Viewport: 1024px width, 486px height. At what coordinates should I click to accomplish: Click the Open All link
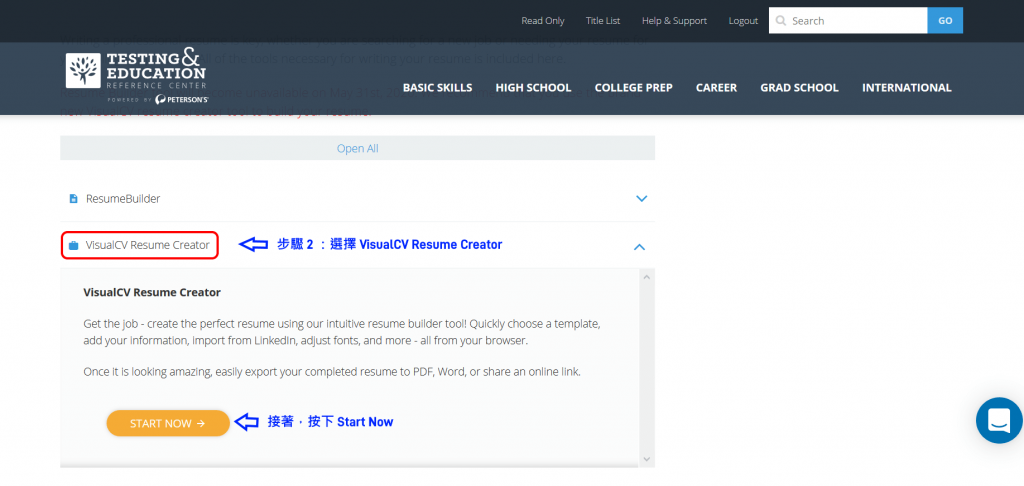point(357,148)
